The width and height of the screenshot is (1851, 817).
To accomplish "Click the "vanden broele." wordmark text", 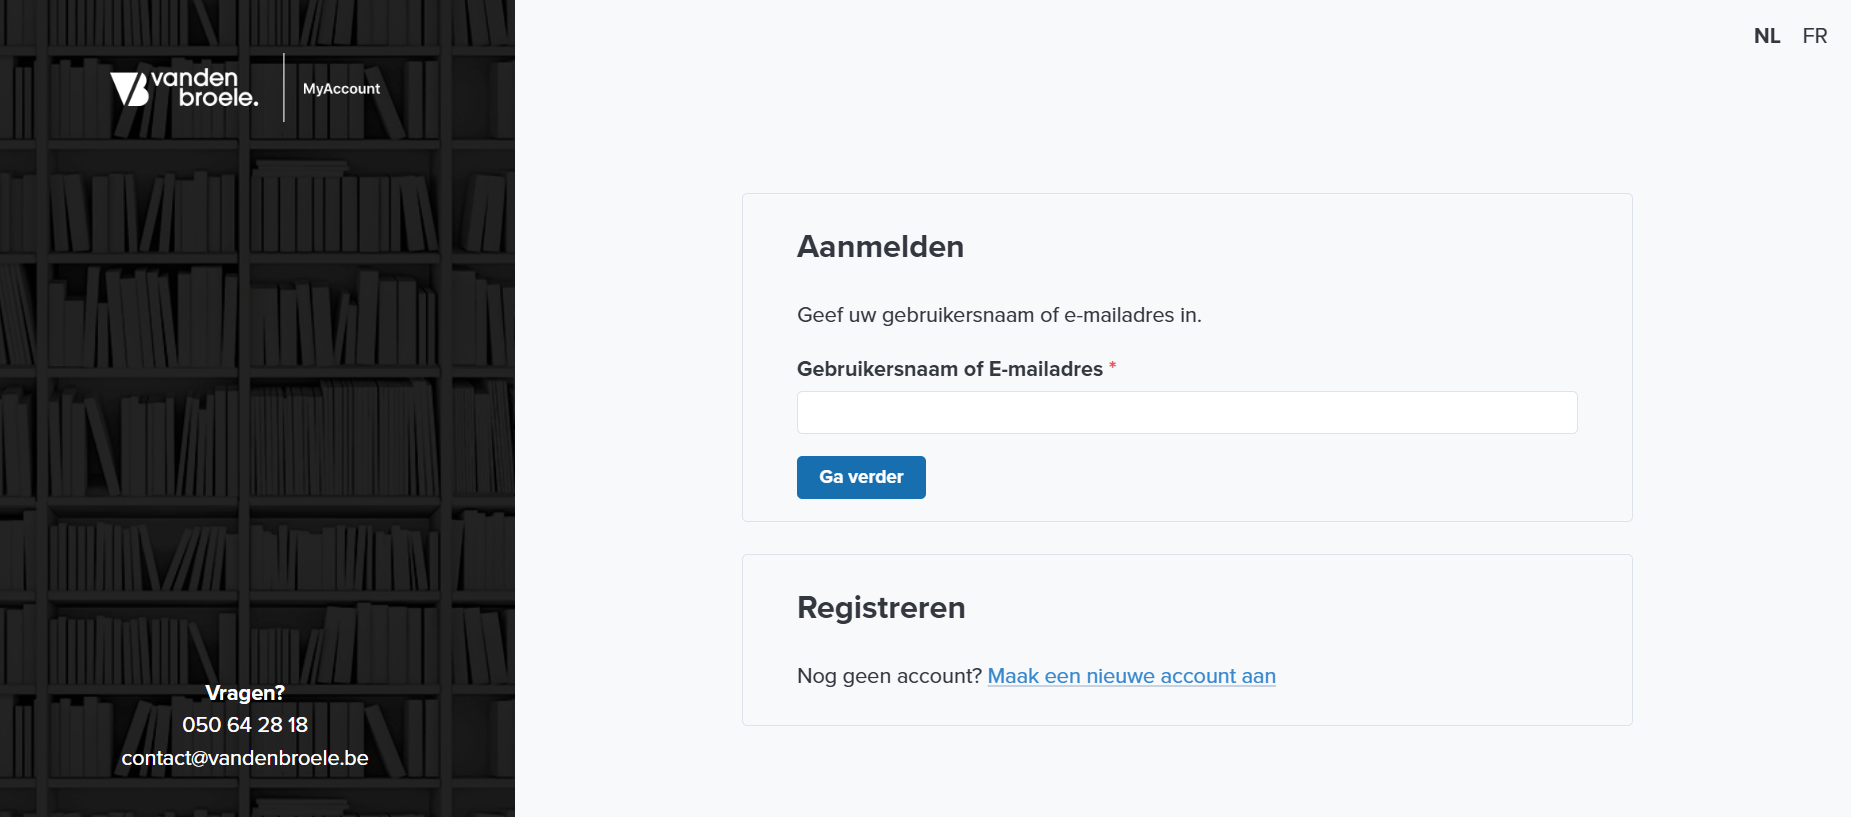I will click(206, 88).
